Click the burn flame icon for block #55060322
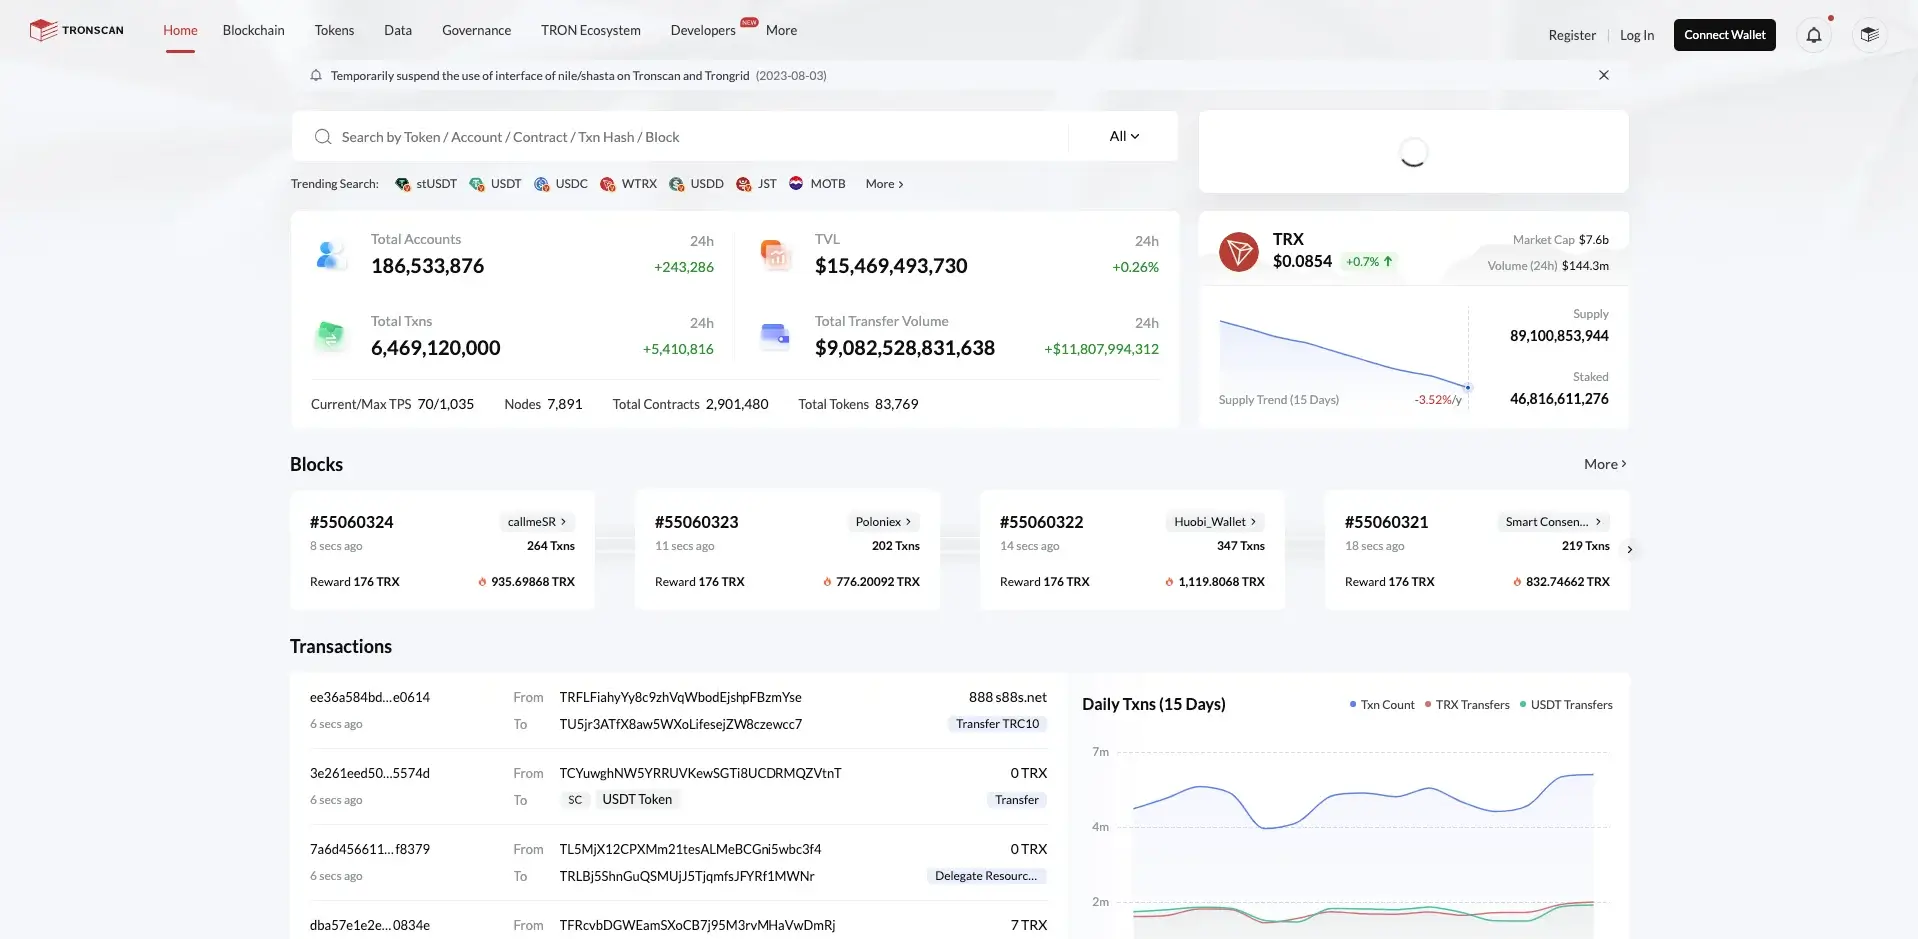 (x=1169, y=582)
